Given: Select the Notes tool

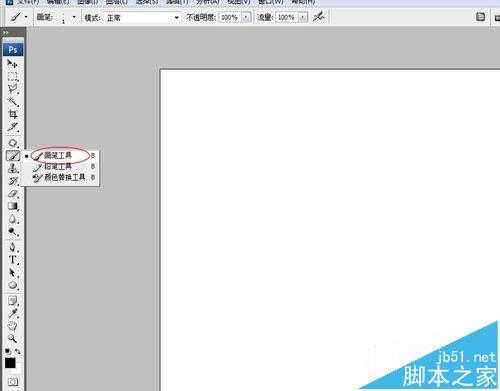Looking at the screenshot, I should coord(13,301).
